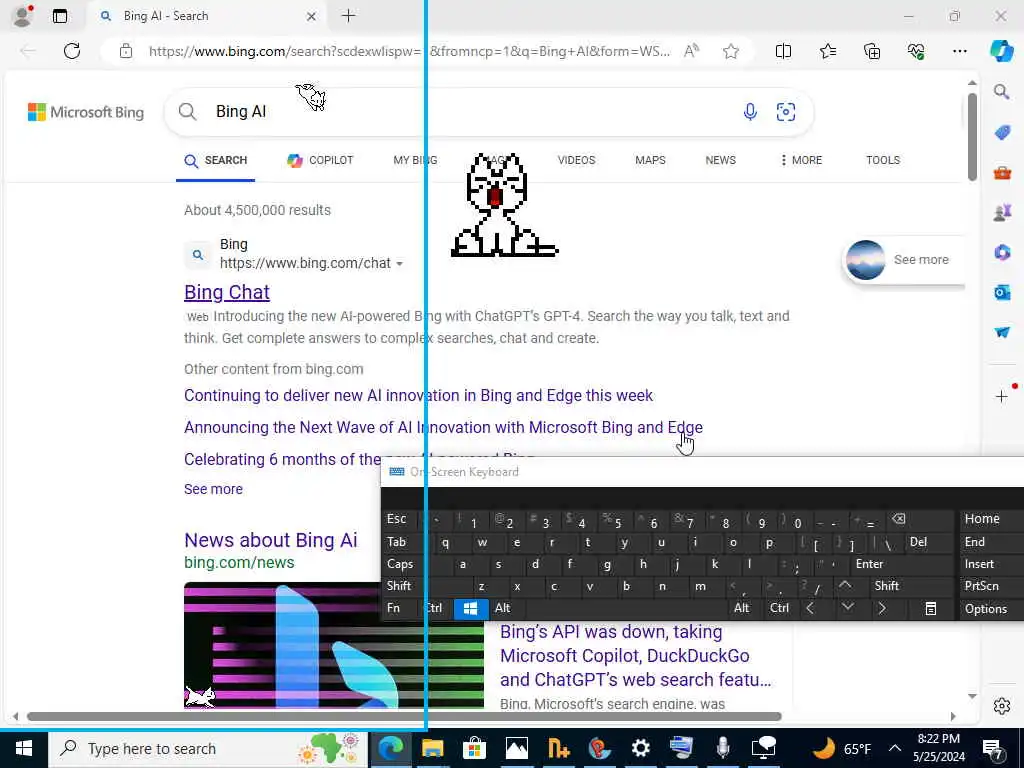Open the keyboard context menu key
Viewport: 1024px width, 768px height.
tap(931, 609)
